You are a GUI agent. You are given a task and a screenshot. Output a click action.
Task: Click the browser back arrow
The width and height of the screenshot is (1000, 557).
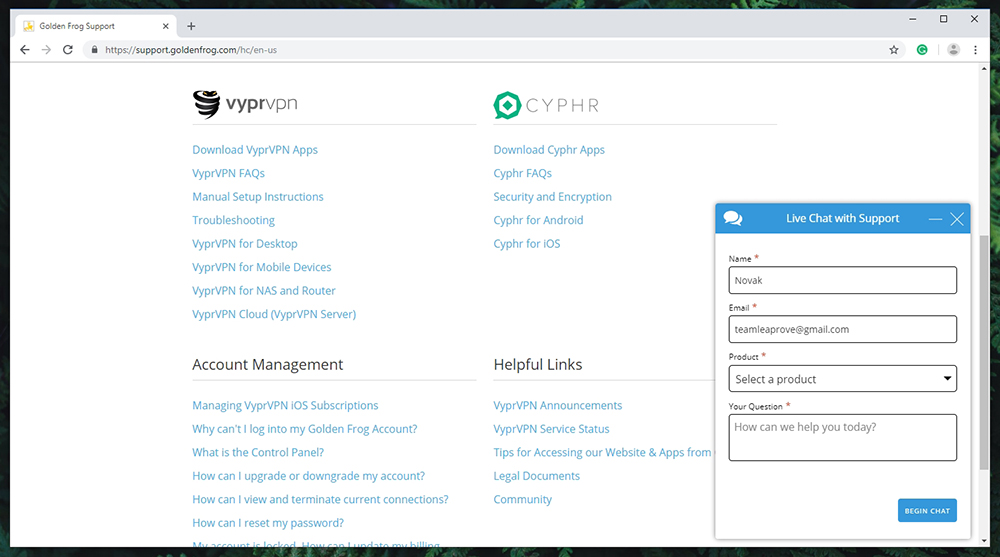point(25,50)
